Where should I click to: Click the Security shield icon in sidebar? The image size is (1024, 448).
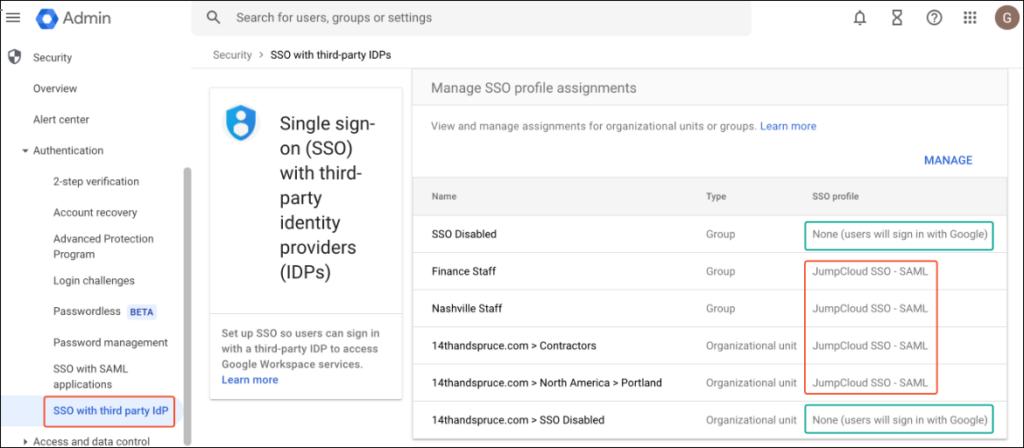[x=14, y=57]
